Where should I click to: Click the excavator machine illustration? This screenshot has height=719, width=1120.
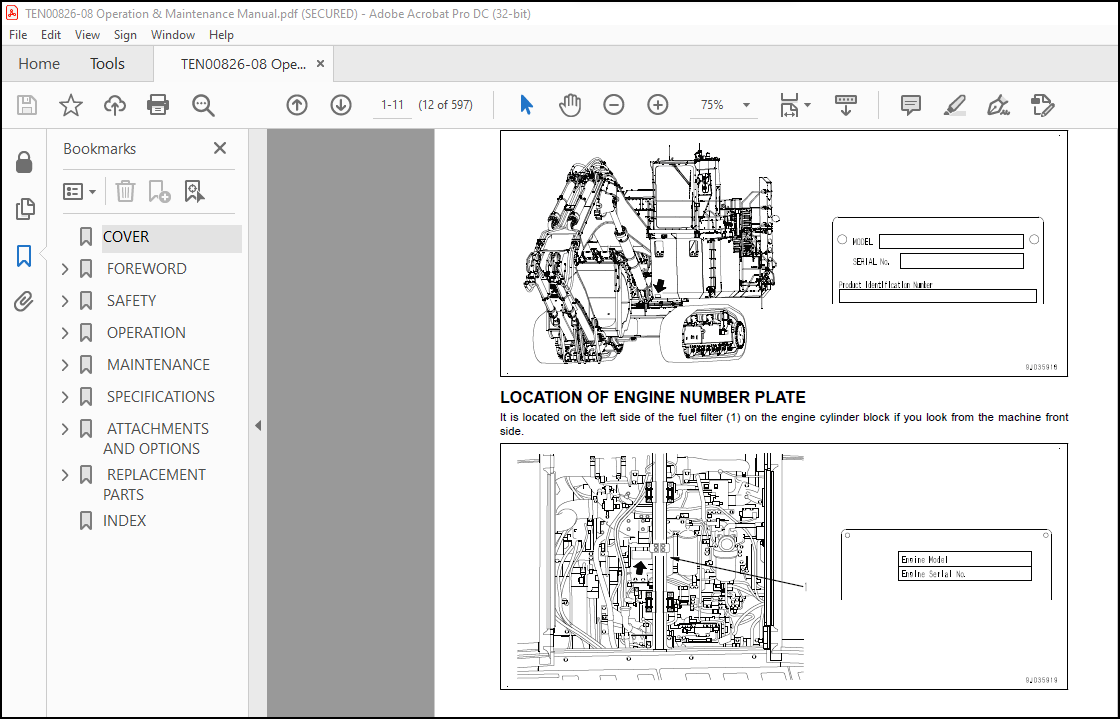pyautogui.click(x=651, y=255)
